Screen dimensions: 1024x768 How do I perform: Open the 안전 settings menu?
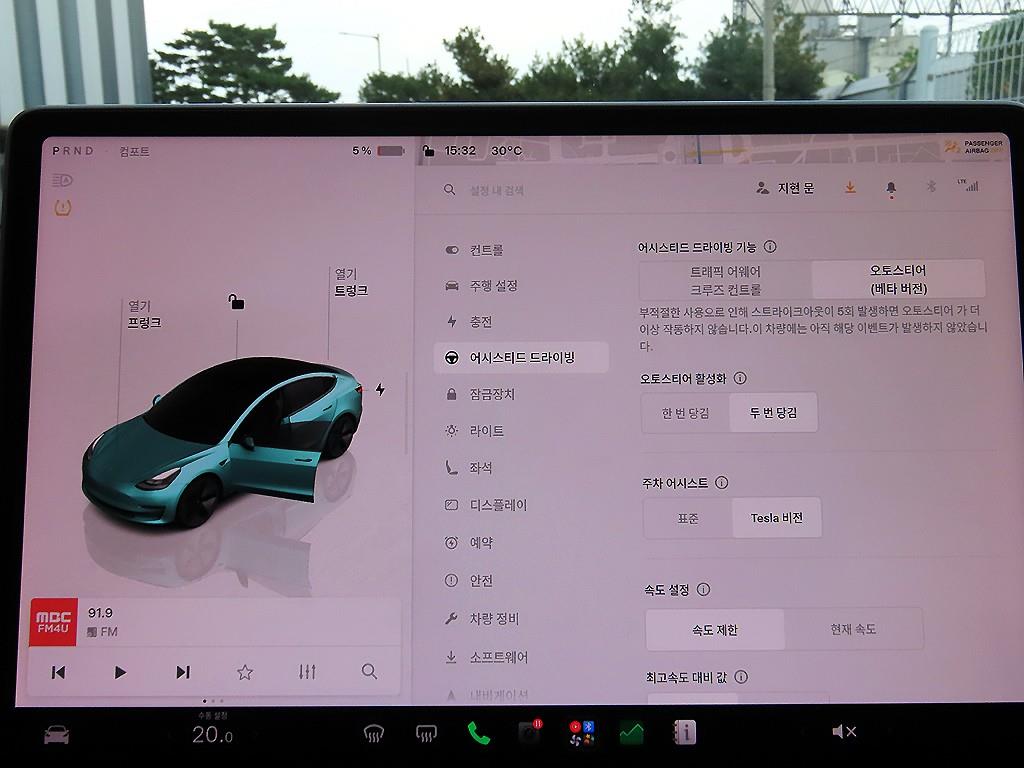[470, 581]
